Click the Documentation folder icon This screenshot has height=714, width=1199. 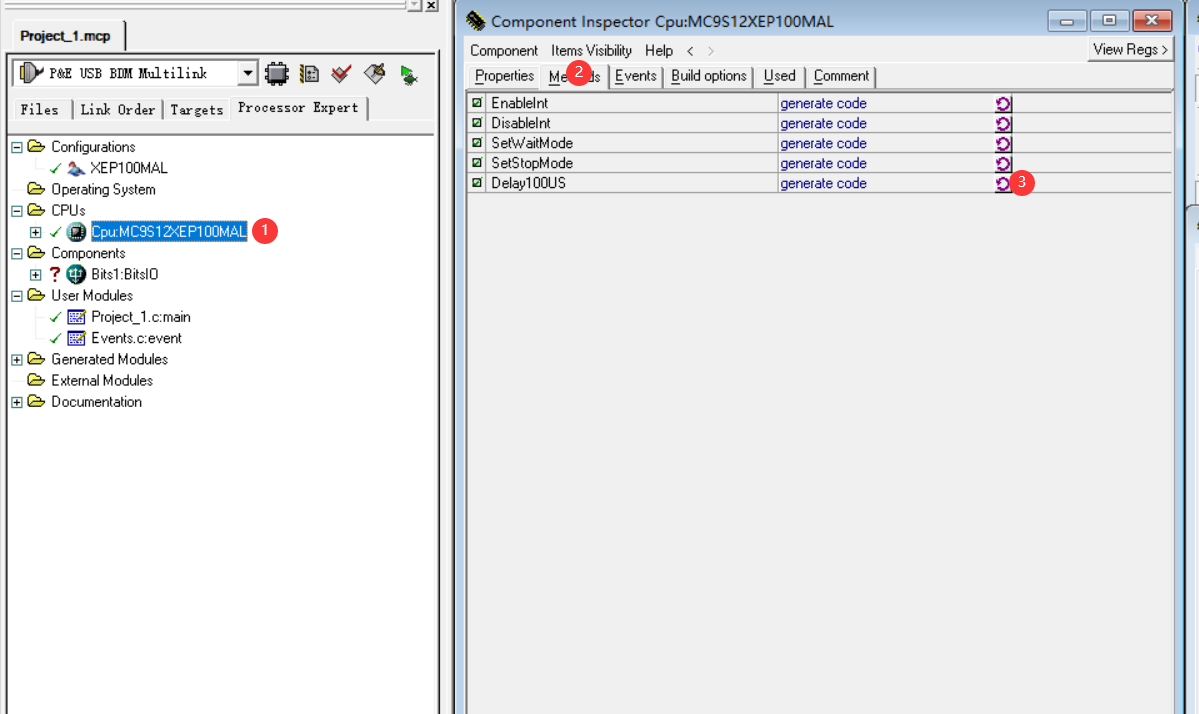click(36, 401)
